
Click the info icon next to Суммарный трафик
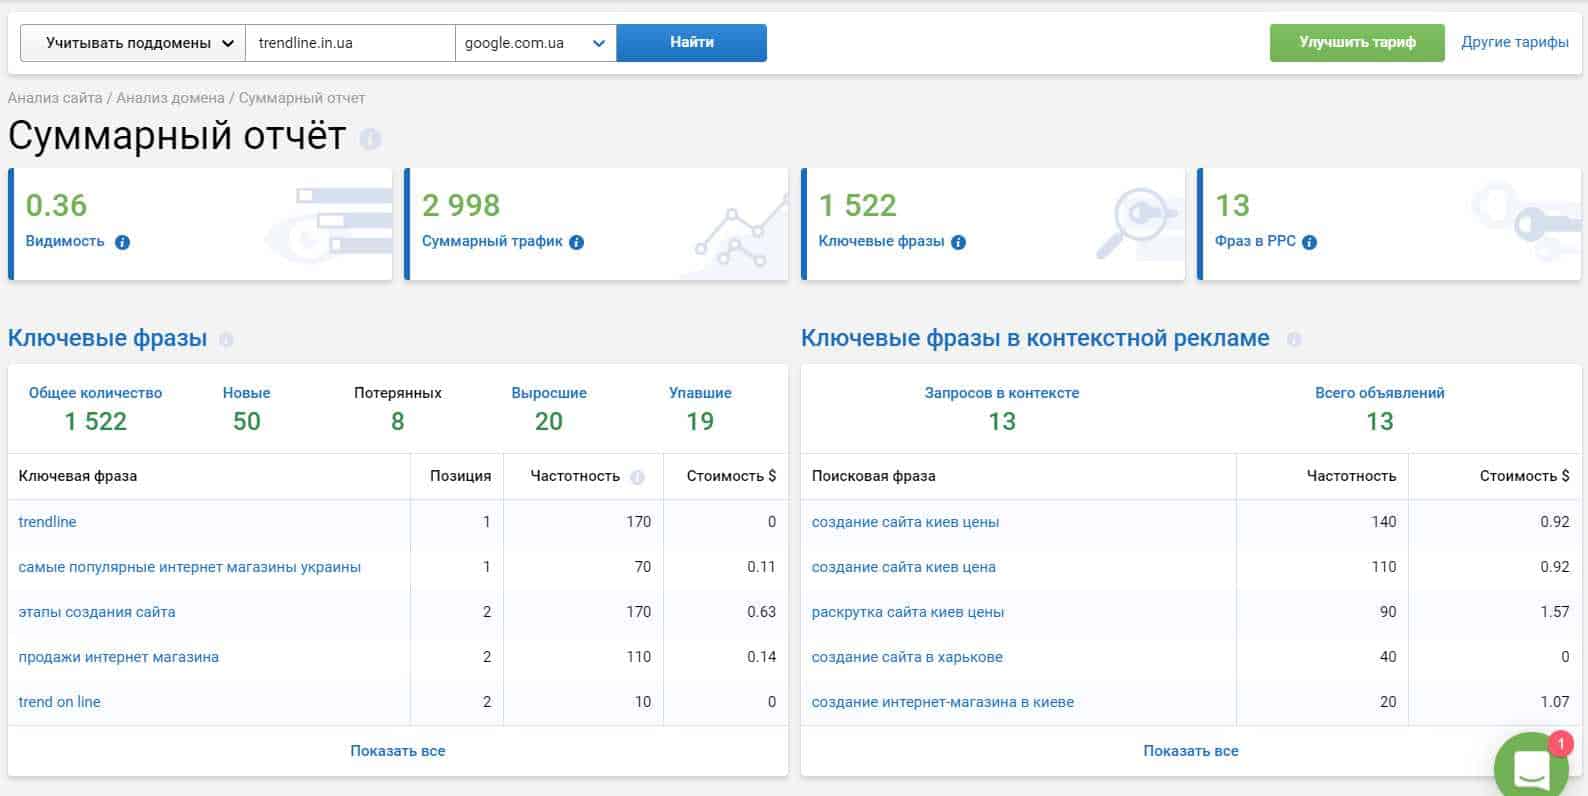point(576,242)
